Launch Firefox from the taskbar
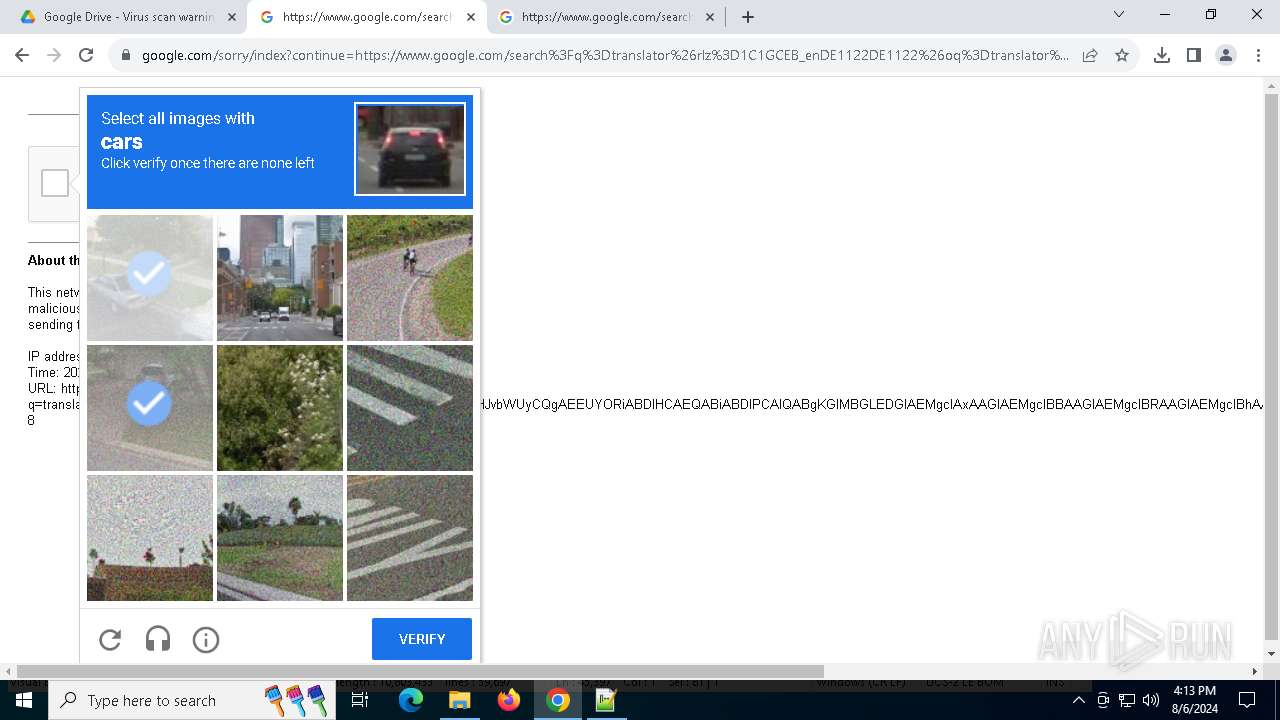This screenshot has height=720, width=1280. coord(509,700)
